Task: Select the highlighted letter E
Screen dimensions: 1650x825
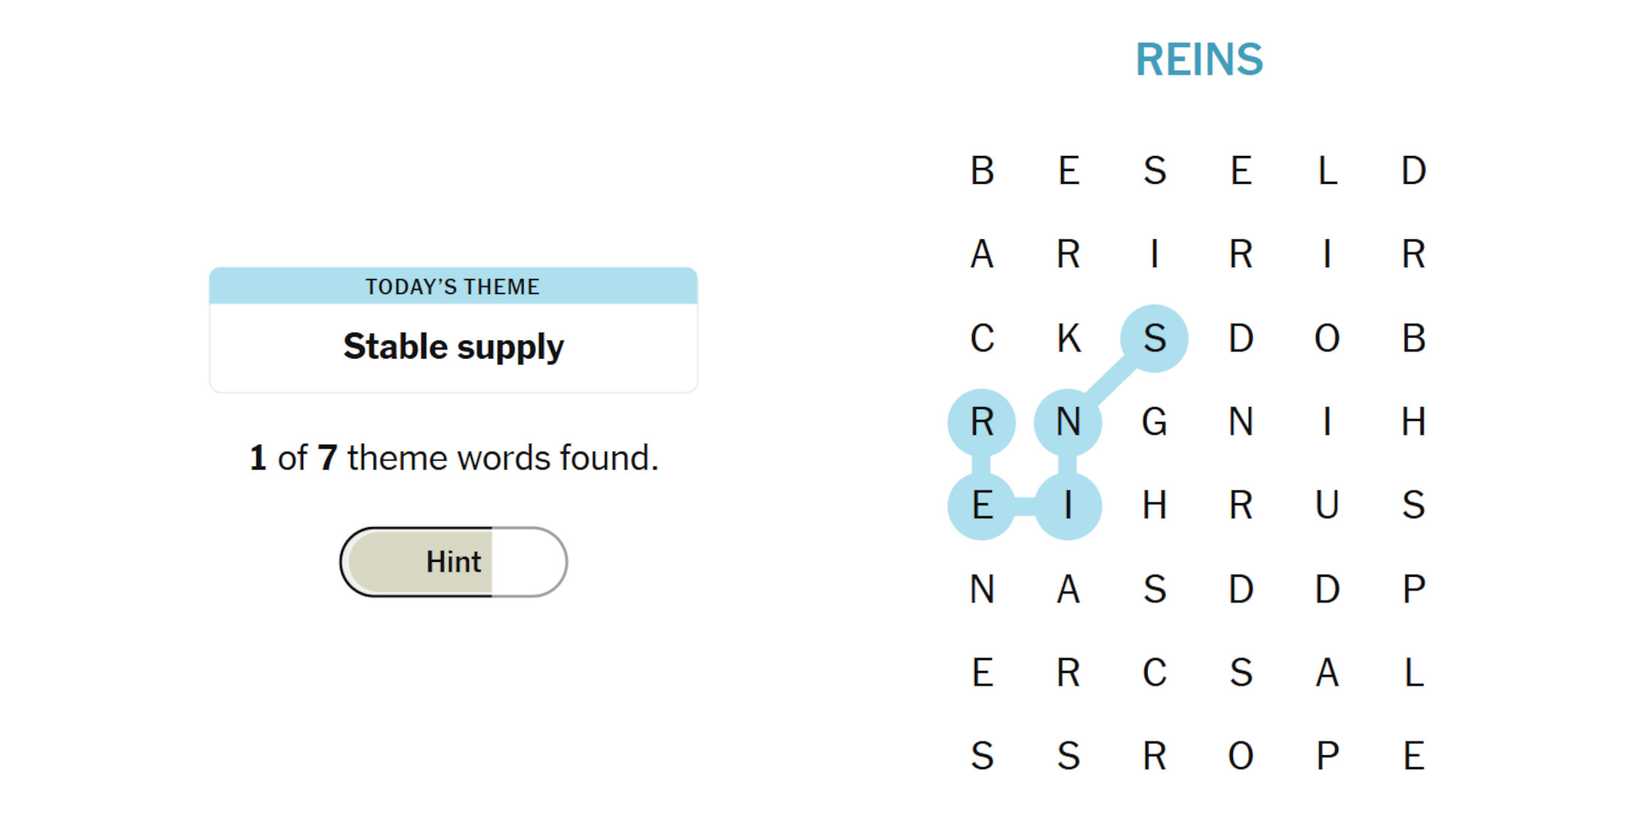Action: pos(982,506)
